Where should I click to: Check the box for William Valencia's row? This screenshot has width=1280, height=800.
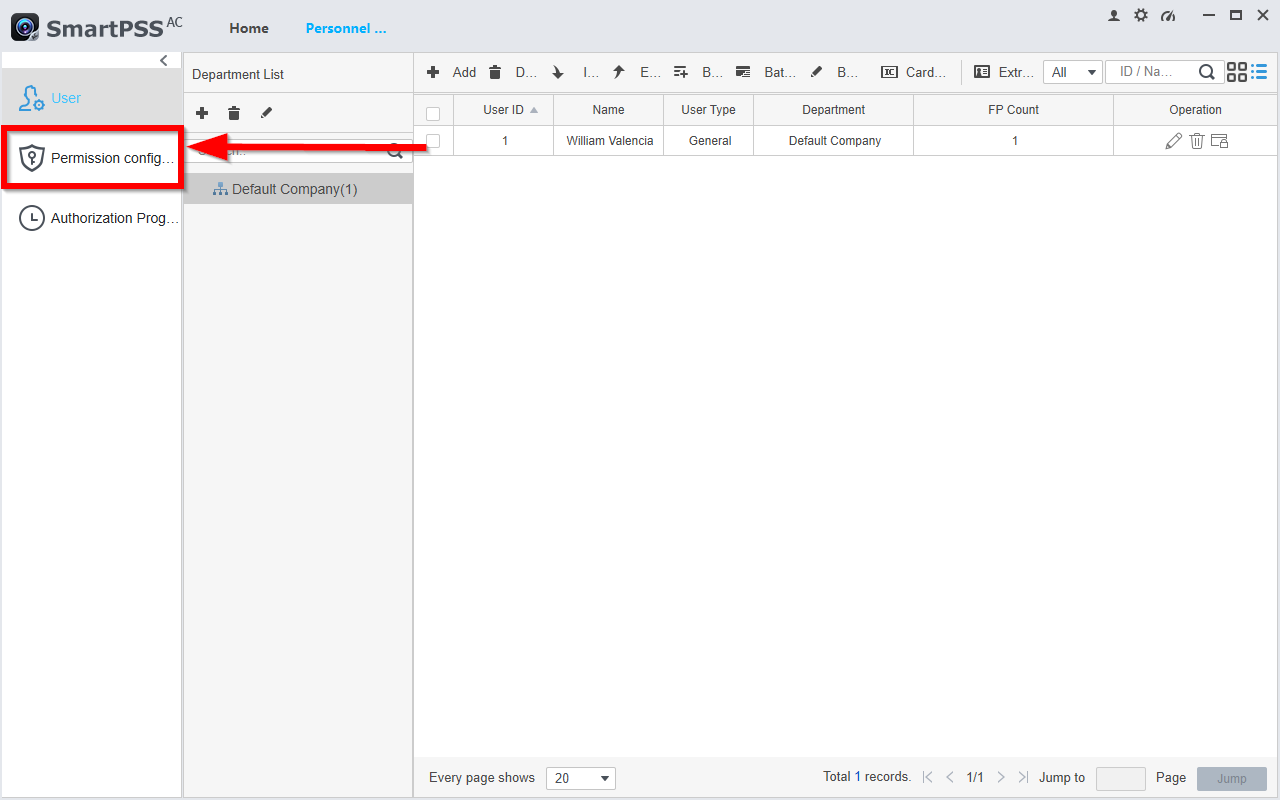[433, 141]
